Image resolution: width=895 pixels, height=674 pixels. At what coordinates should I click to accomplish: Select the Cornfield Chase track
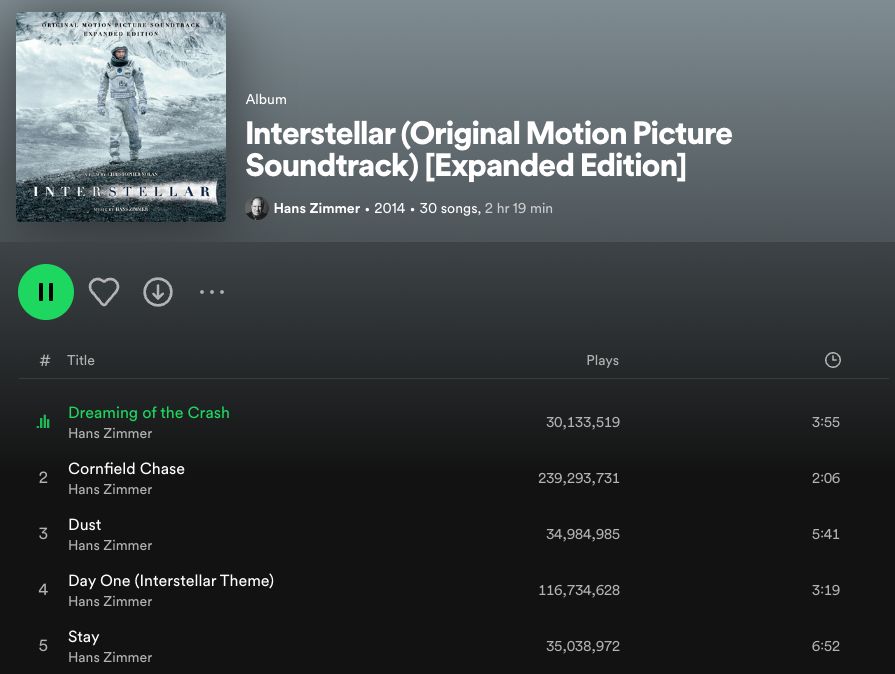(126, 469)
